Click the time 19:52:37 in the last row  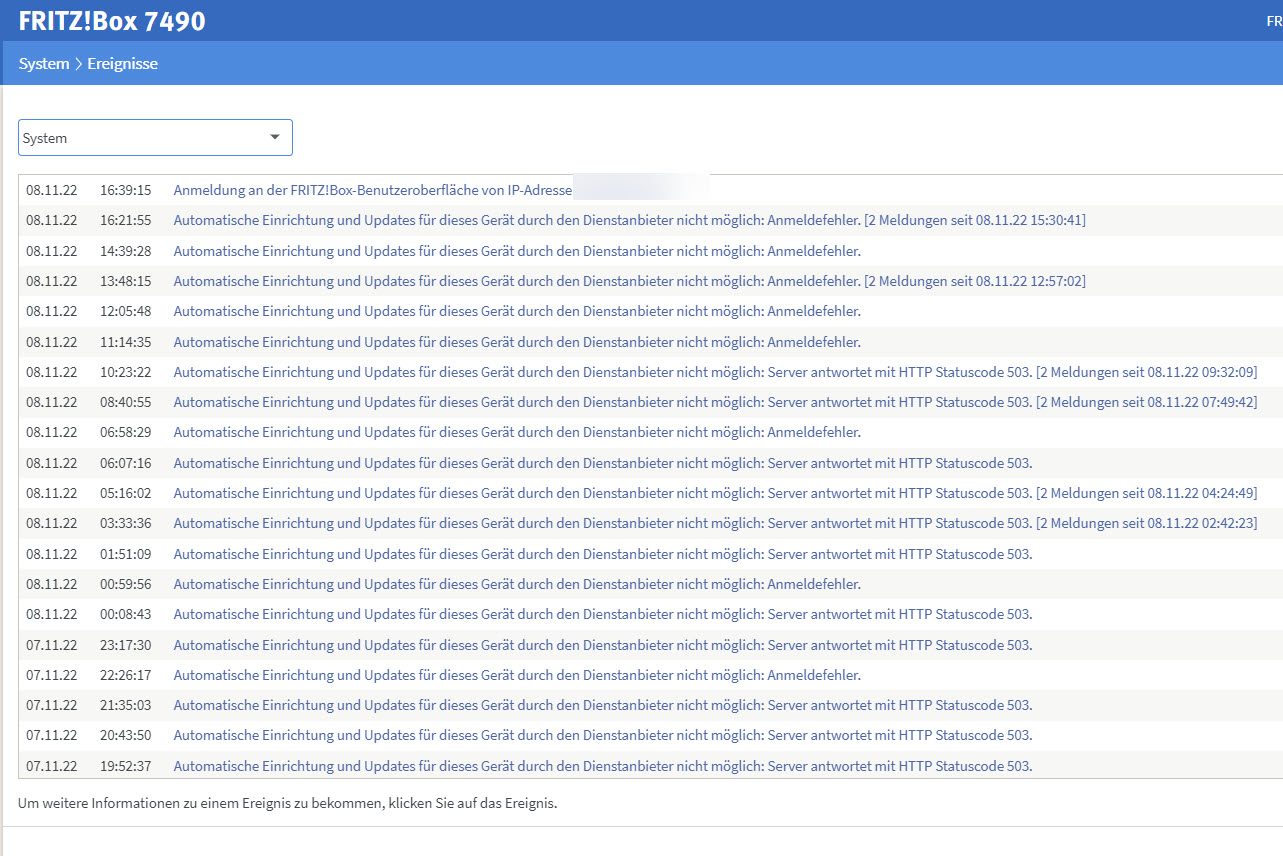(126, 766)
